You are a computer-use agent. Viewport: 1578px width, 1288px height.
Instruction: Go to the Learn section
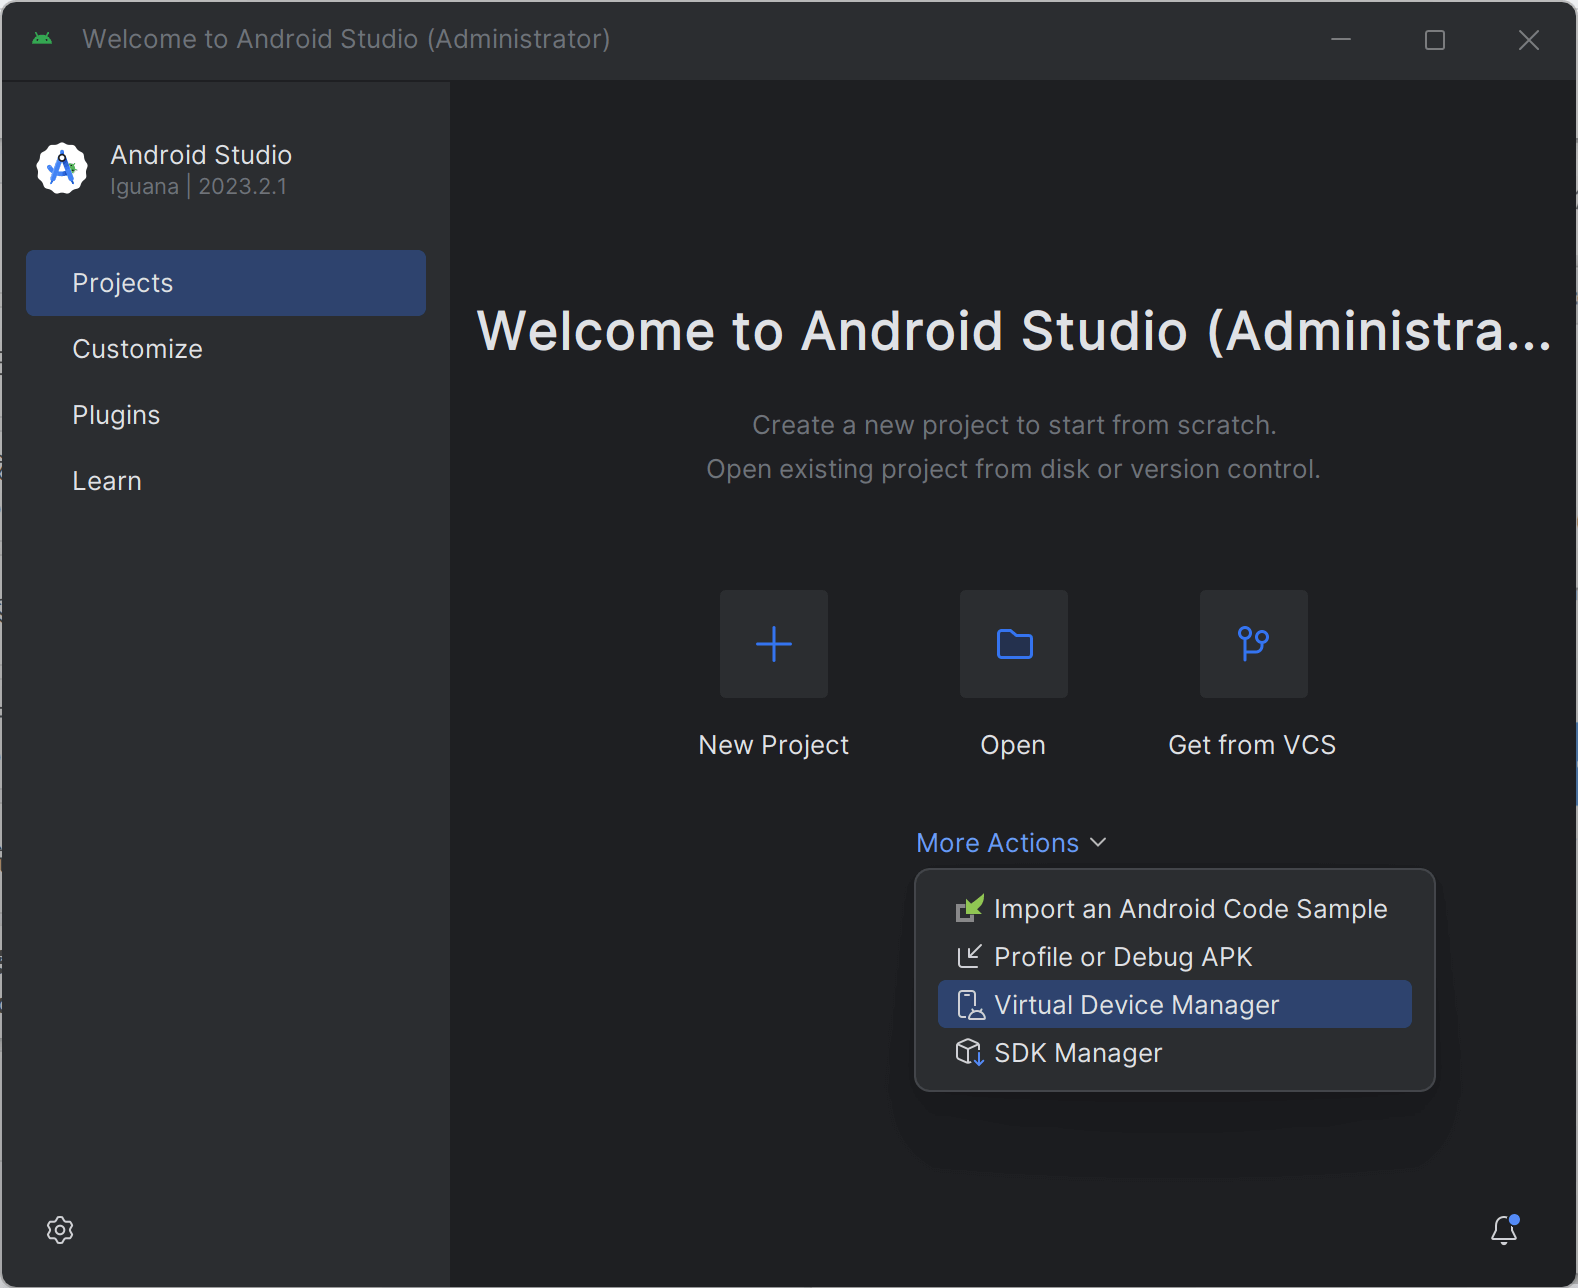(107, 481)
